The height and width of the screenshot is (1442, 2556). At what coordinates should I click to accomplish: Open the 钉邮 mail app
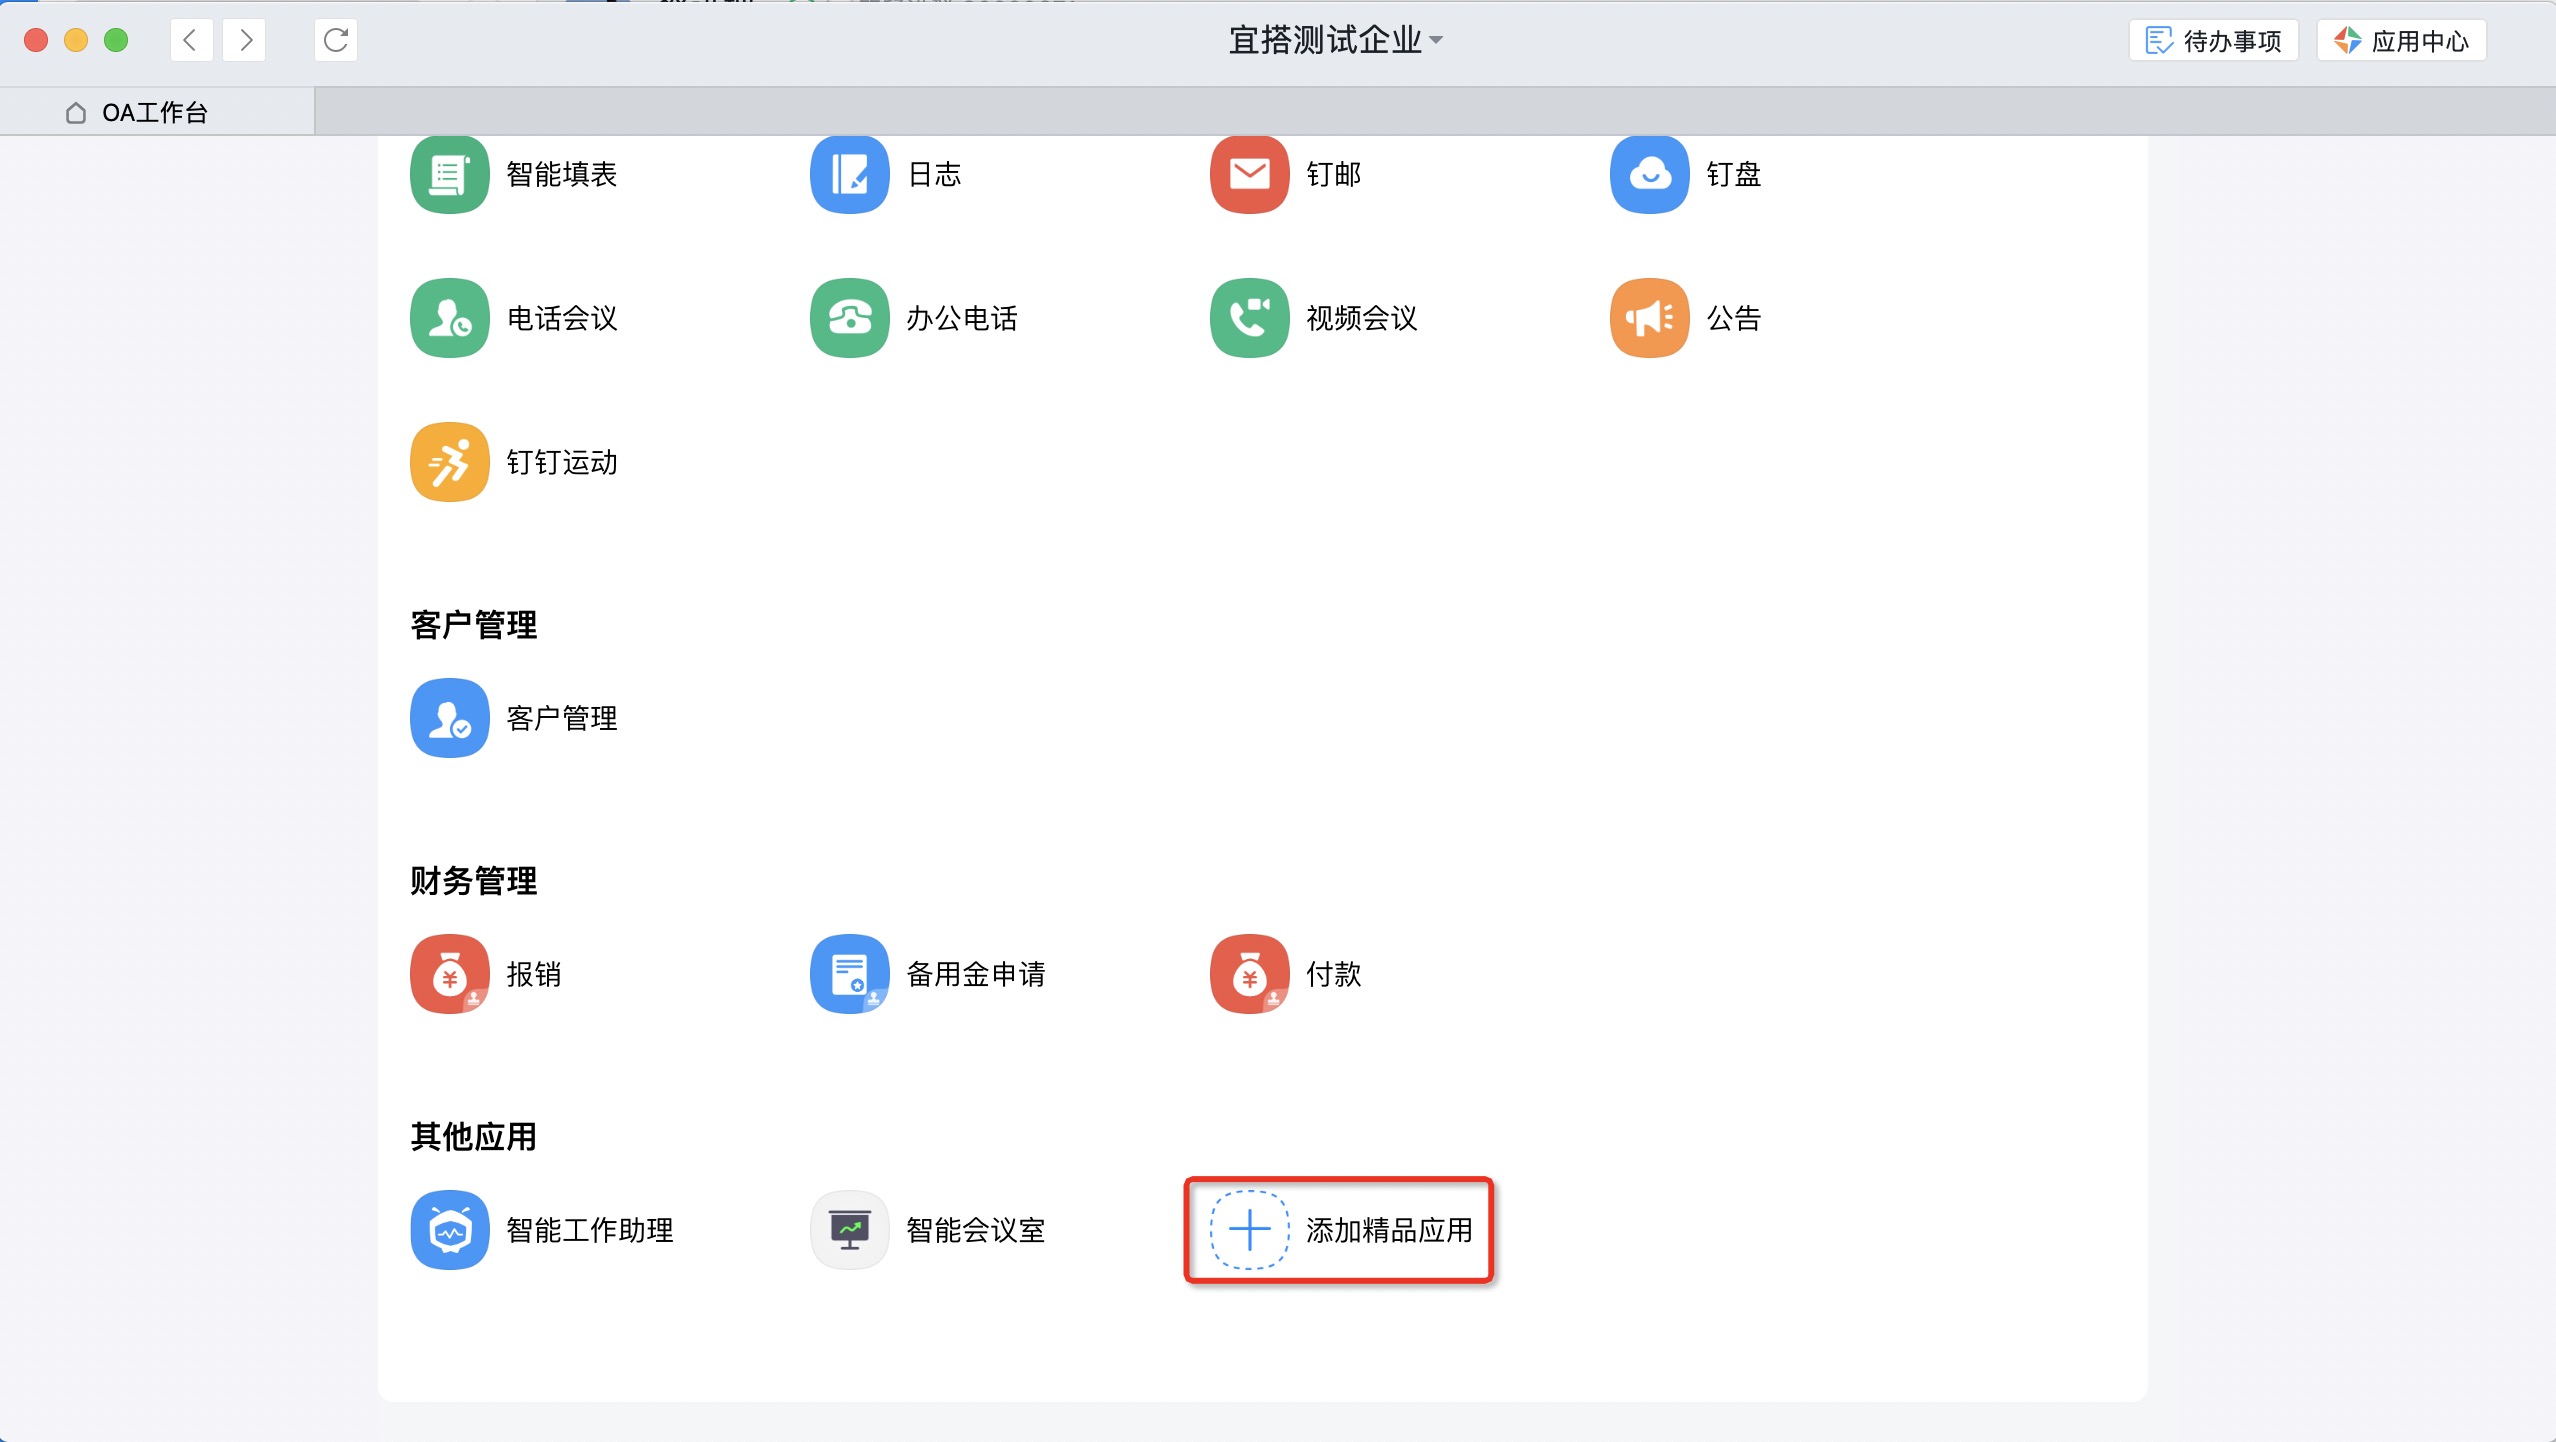pyautogui.click(x=1249, y=175)
